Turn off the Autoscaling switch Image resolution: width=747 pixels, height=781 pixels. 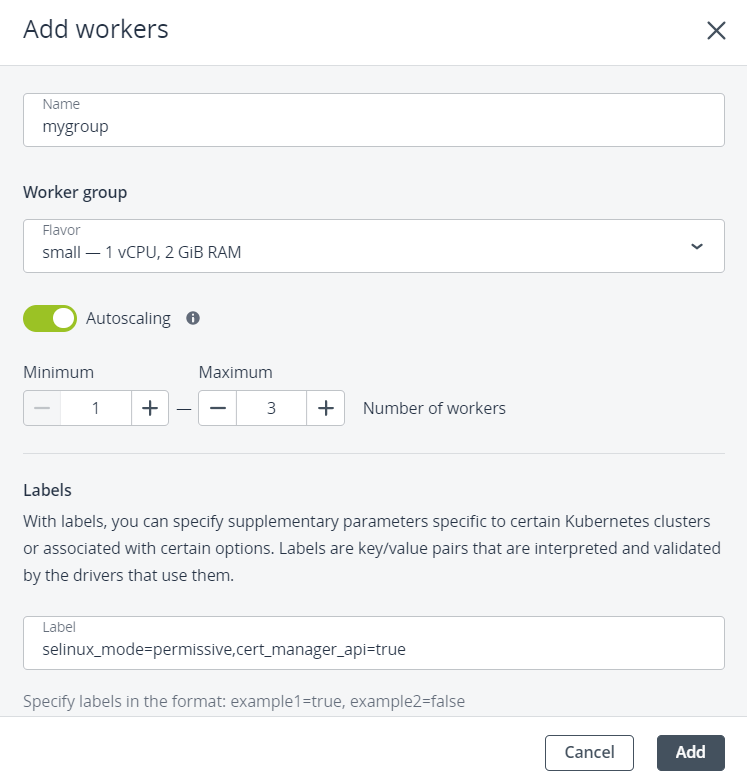(50, 318)
